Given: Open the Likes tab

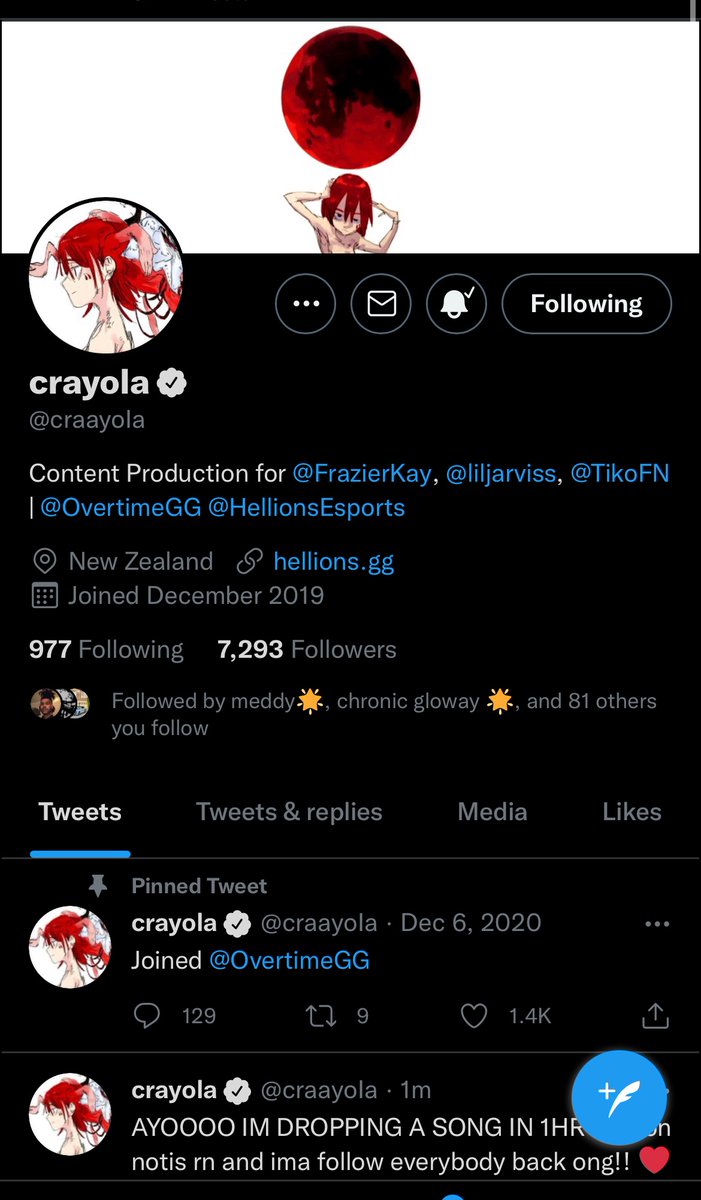Looking at the screenshot, I should click(x=632, y=811).
